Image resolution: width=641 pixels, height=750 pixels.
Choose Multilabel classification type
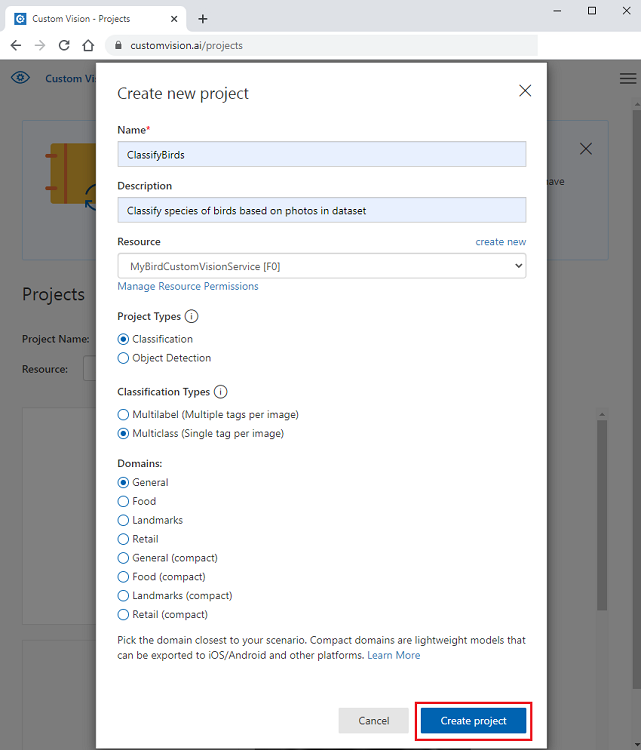tap(124, 414)
